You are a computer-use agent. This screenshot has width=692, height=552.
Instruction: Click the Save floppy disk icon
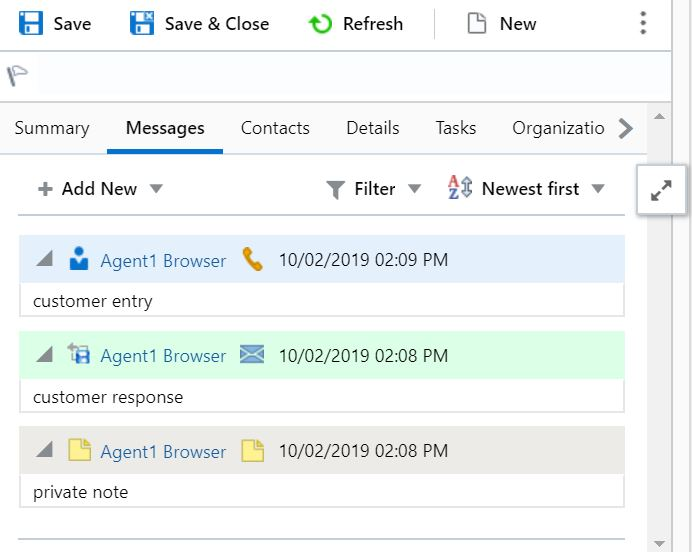(x=31, y=23)
